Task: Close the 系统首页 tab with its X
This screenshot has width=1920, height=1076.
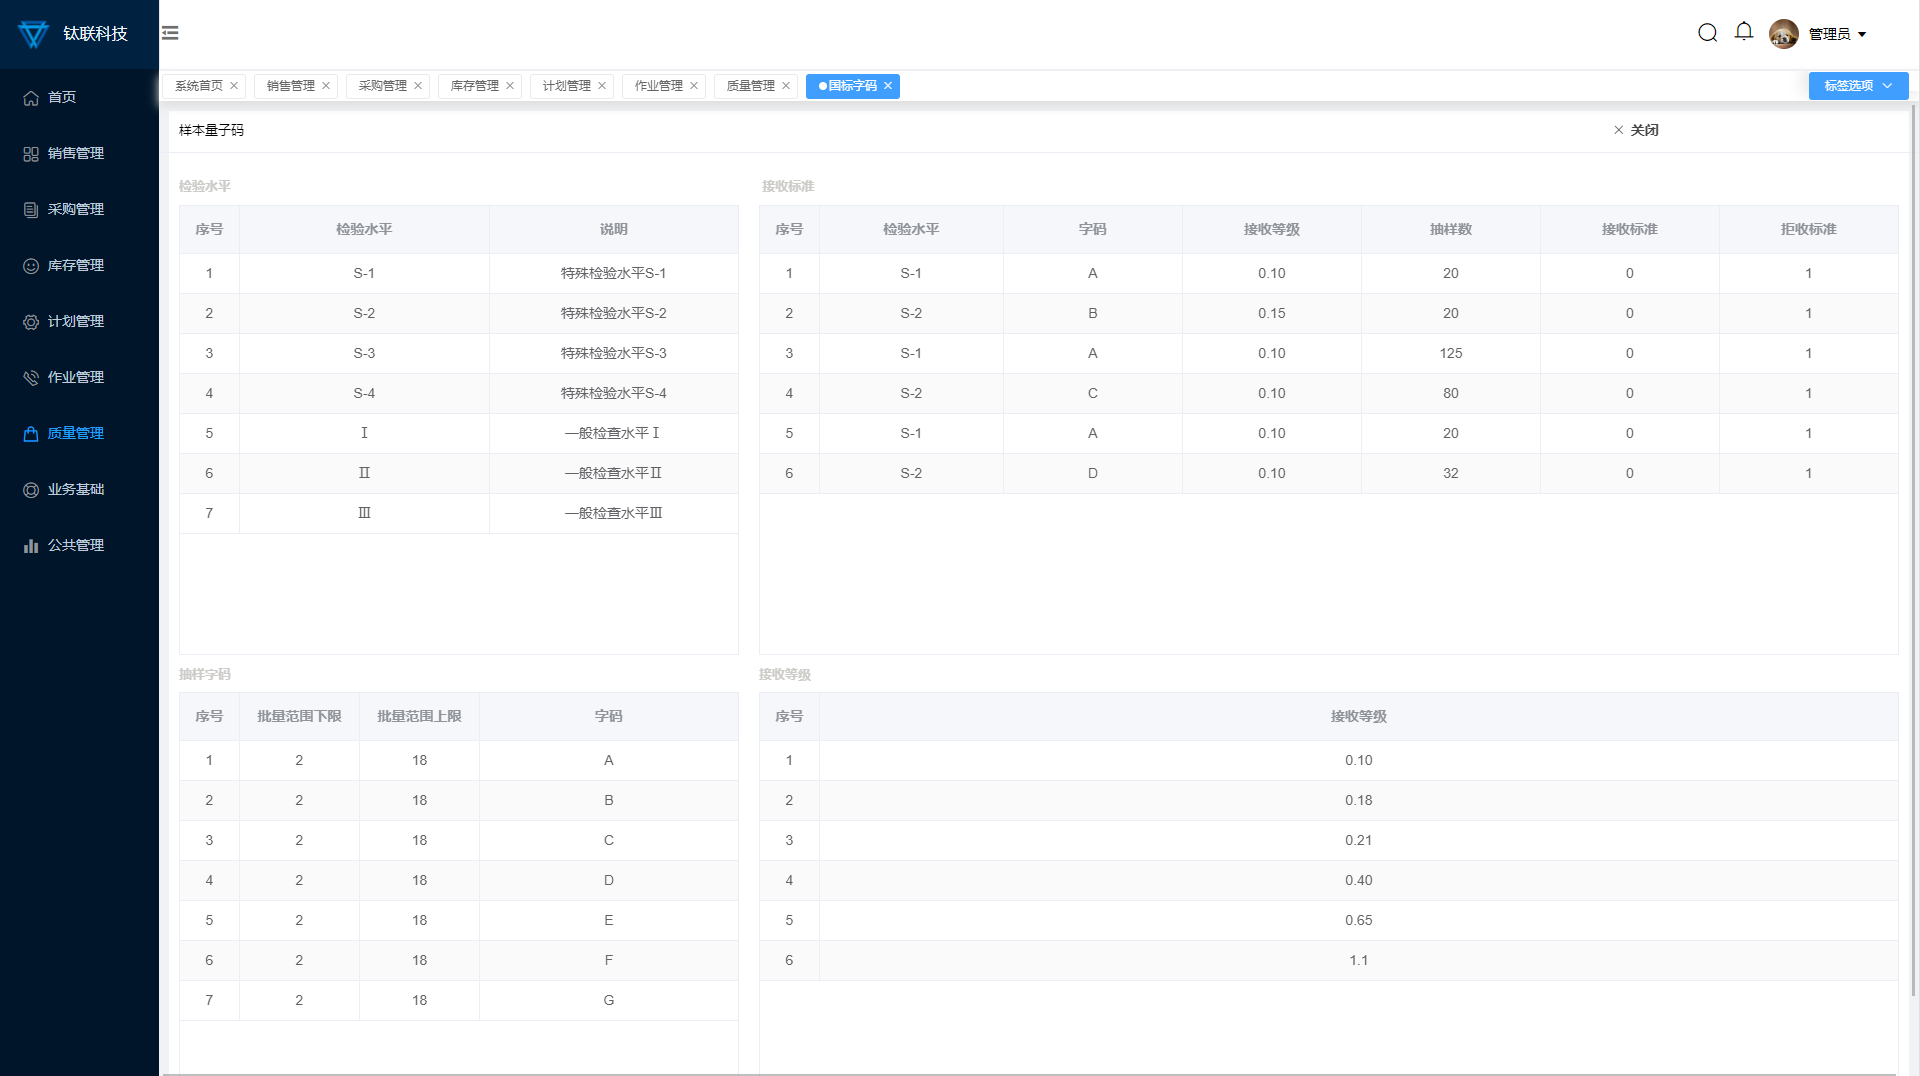Action: tap(234, 86)
